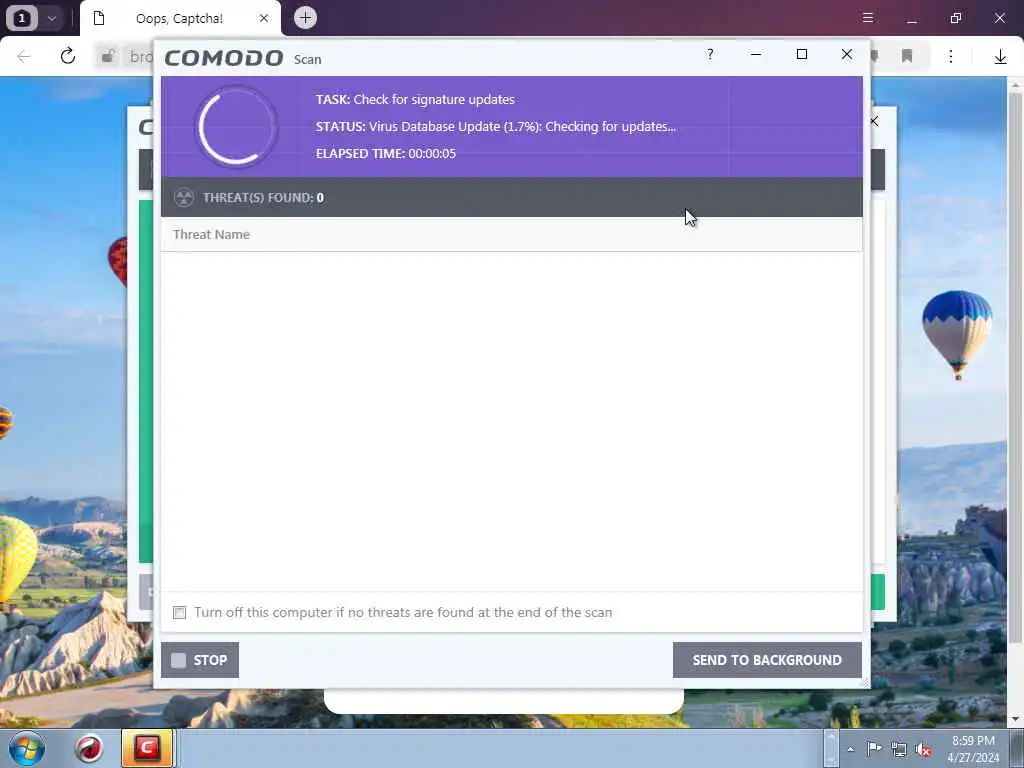Image resolution: width=1024 pixels, height=768 pixels.
Task: Expand the tab list dropdown arrow
Action: tap(52, 18)
